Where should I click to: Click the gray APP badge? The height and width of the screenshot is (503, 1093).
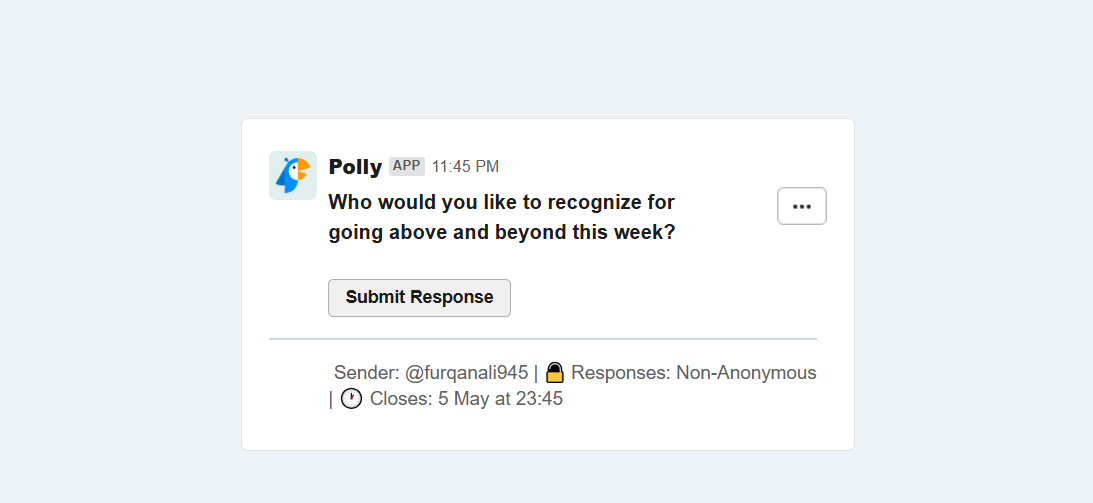point(406,166)
